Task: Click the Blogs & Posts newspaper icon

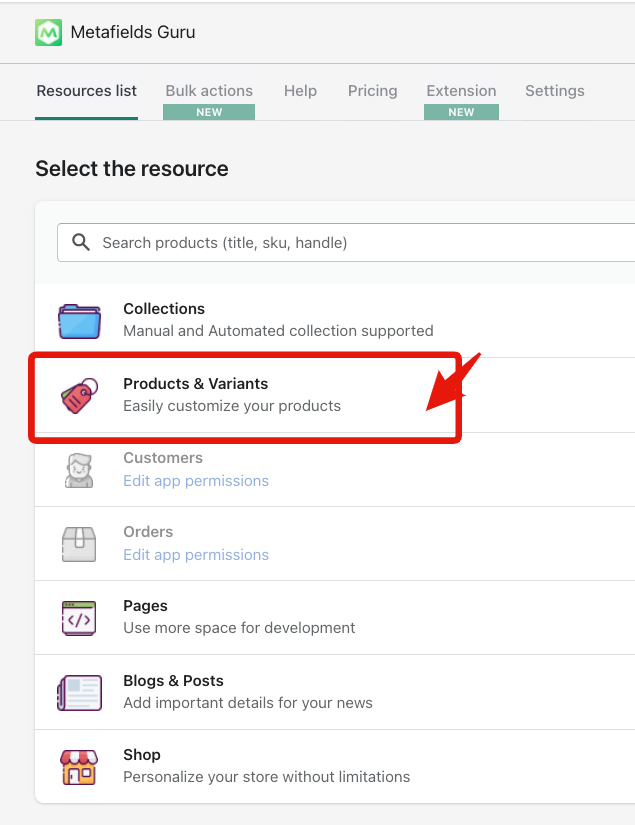Action: click(79, 692)
